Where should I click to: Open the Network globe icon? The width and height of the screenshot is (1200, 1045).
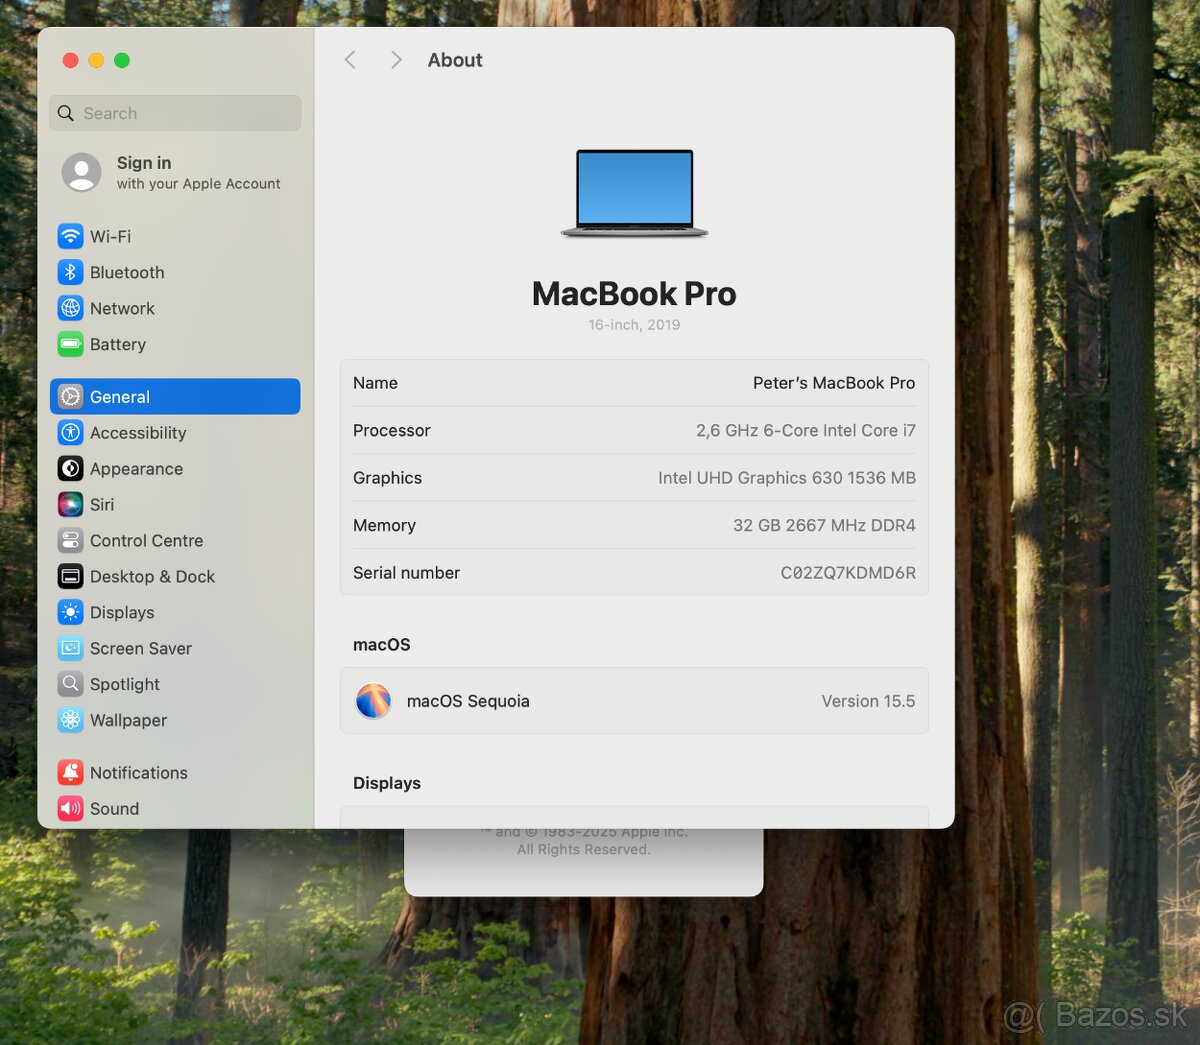70,308
